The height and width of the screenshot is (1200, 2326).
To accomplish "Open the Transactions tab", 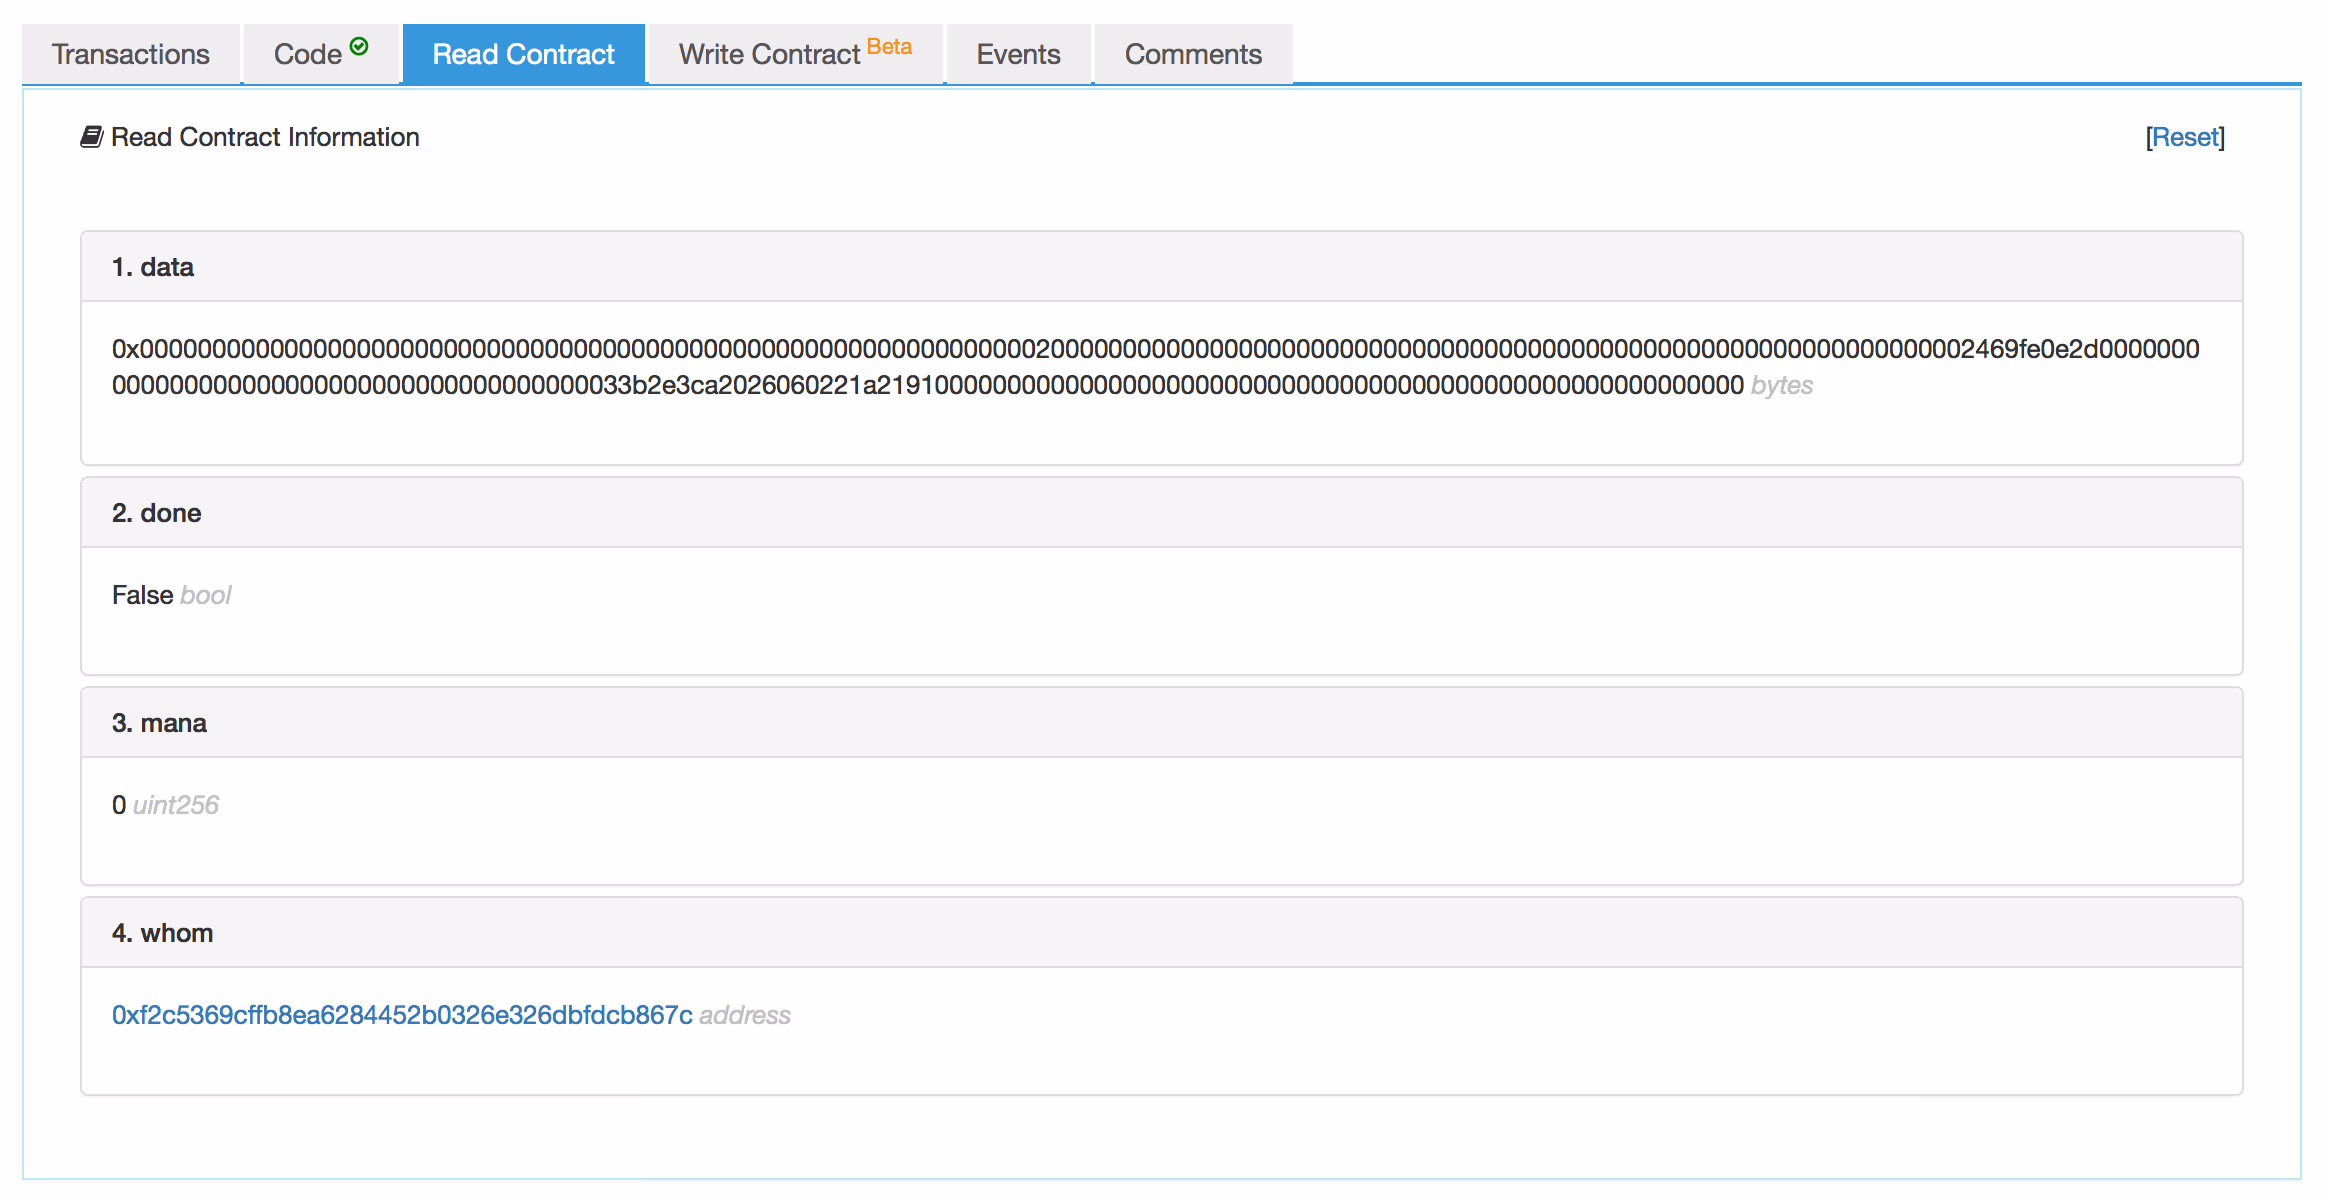I will 131,54.
